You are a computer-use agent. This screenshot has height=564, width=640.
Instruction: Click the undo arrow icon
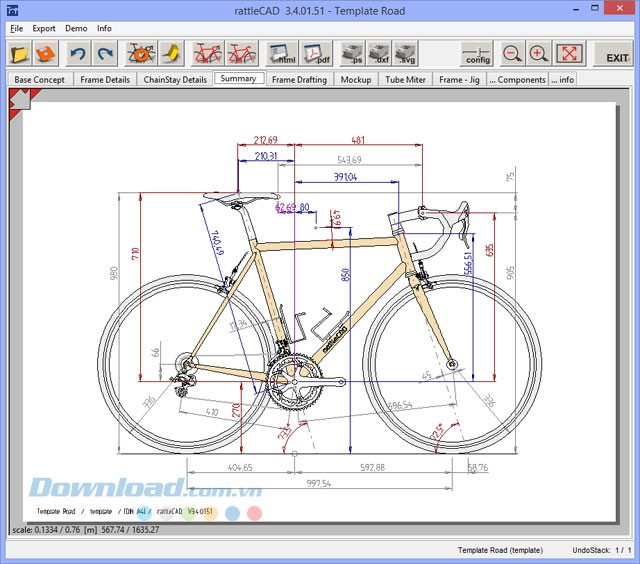point(79,53)
